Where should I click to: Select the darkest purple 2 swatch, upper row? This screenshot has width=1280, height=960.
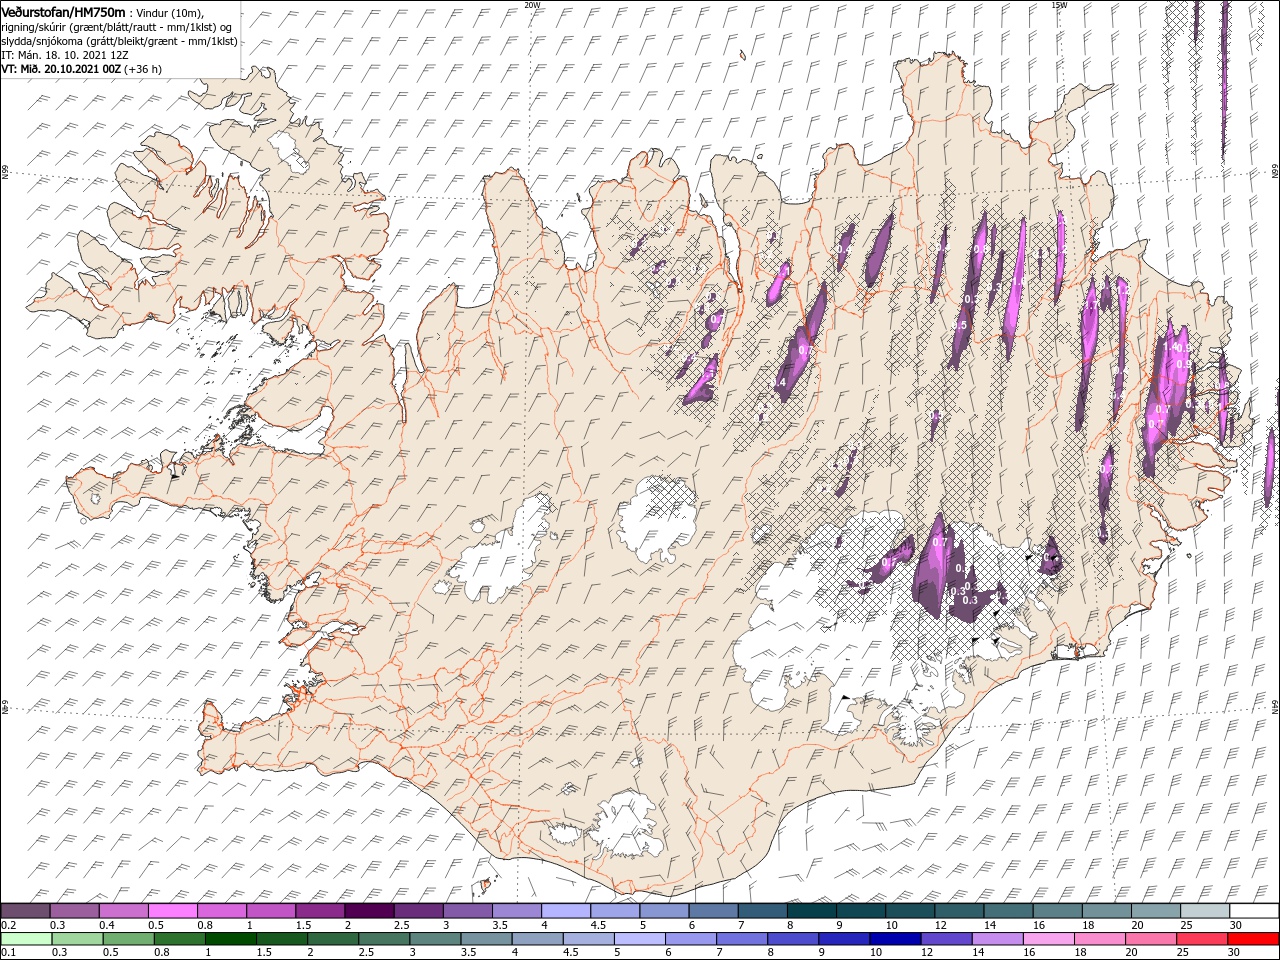pos(368,911)
